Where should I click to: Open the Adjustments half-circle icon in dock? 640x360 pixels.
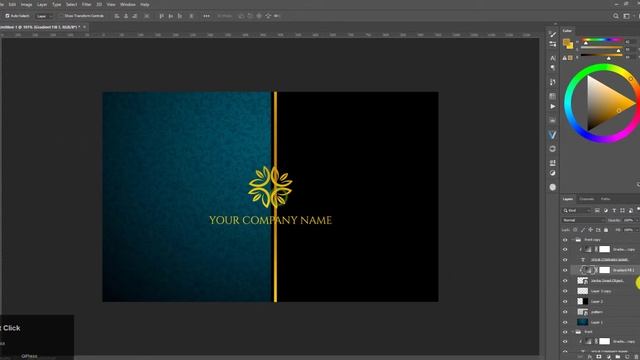pyautogui.click(x=553, y=173)
